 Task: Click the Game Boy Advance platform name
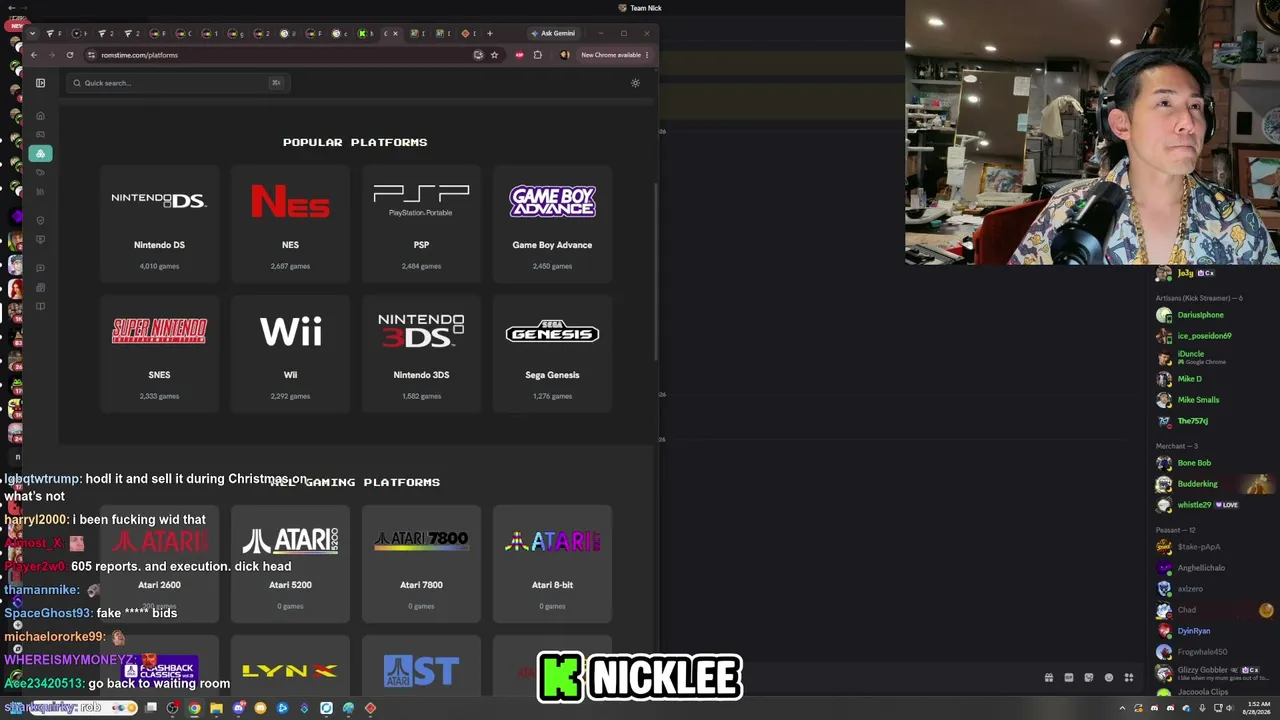tap(552, 245)
